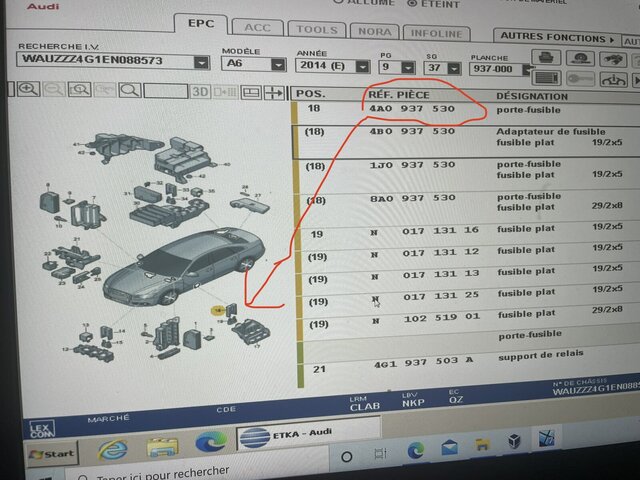The width and height of the screenshot is (640, 480).
Task: Click the Start button
Action: [52, 453]
